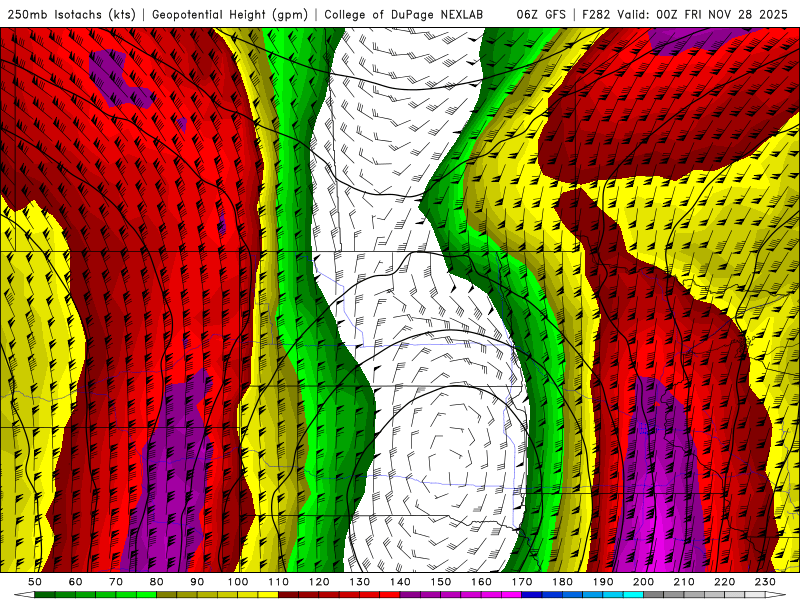
Task: Select the 150 value on the color scale
Action: tap(441, 582)
